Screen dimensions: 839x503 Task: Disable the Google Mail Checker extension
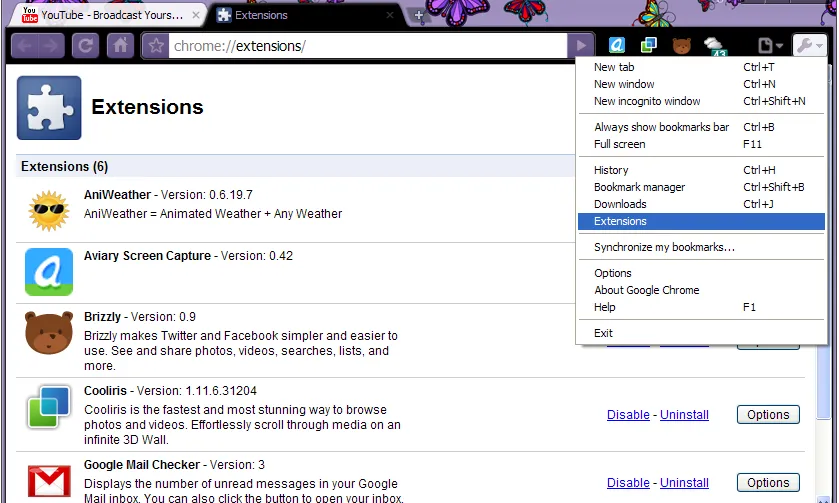pyautogui.click(x=628, y=483)
